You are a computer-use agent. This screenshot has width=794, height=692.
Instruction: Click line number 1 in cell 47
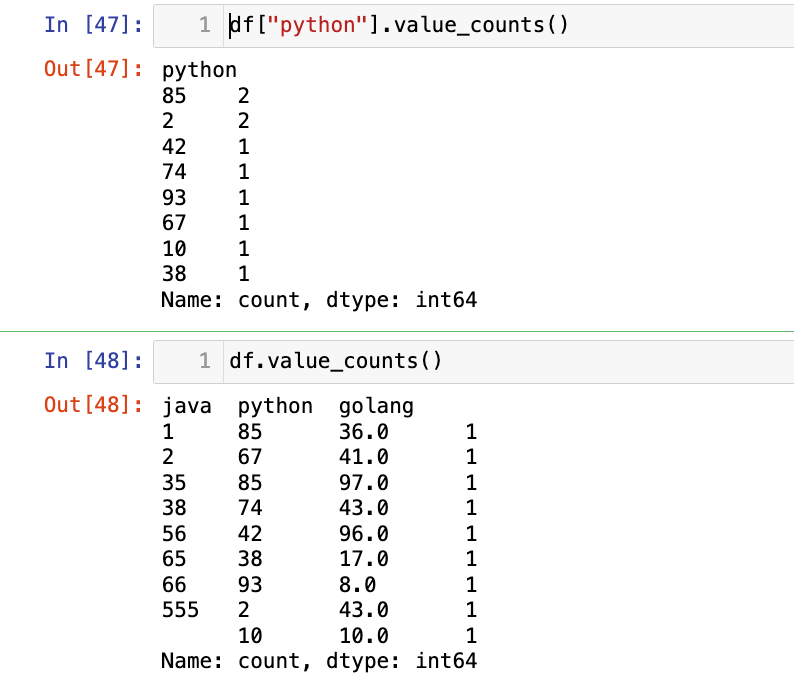coord(204,26)
